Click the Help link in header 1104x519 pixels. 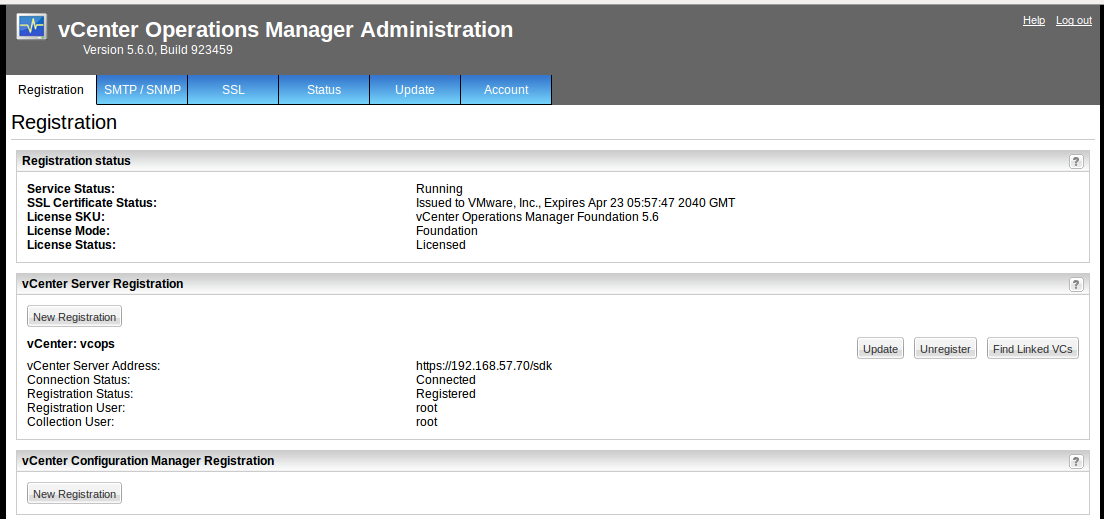pos(1034,20)
